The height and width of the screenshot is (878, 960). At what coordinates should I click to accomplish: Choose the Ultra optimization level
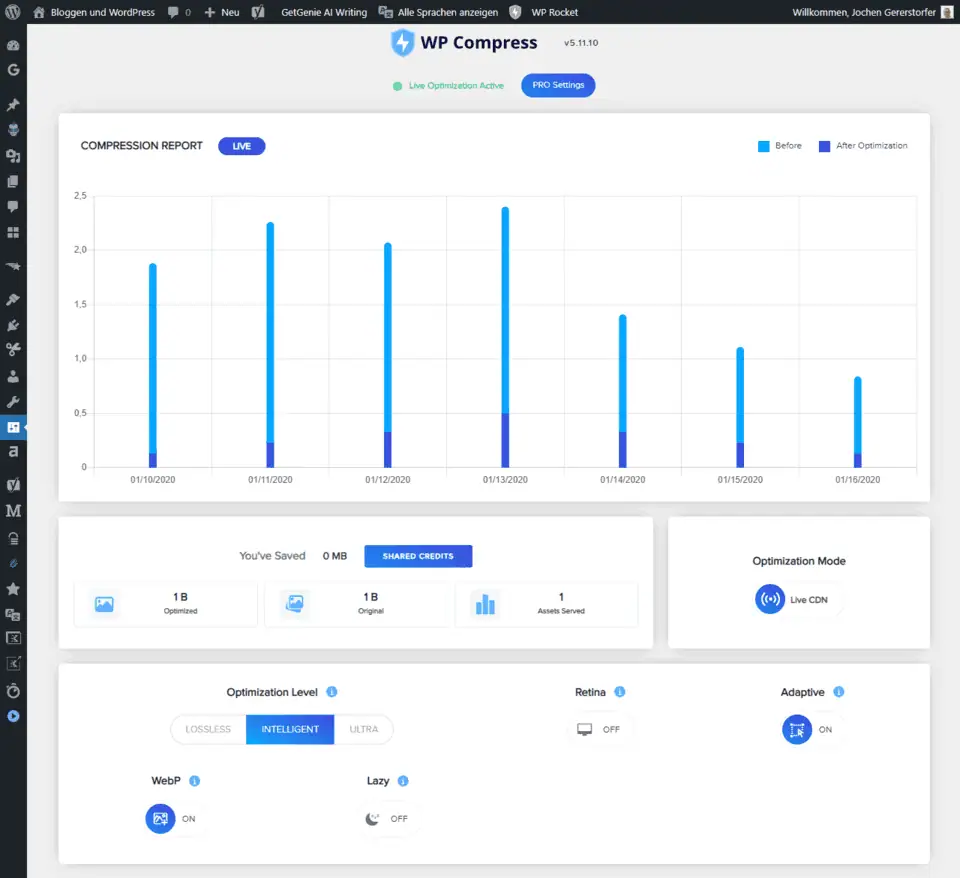(364, 729)
